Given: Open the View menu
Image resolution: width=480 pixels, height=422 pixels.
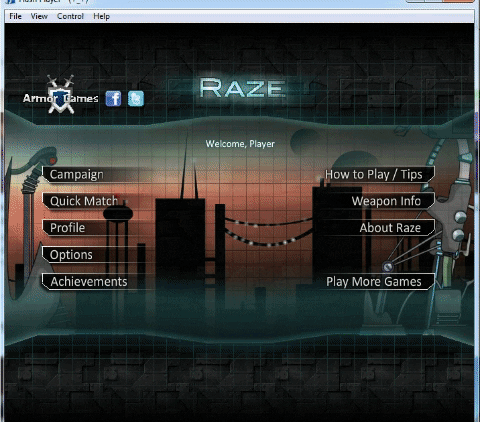Looking at the screenshot, I should pos(39,16).
